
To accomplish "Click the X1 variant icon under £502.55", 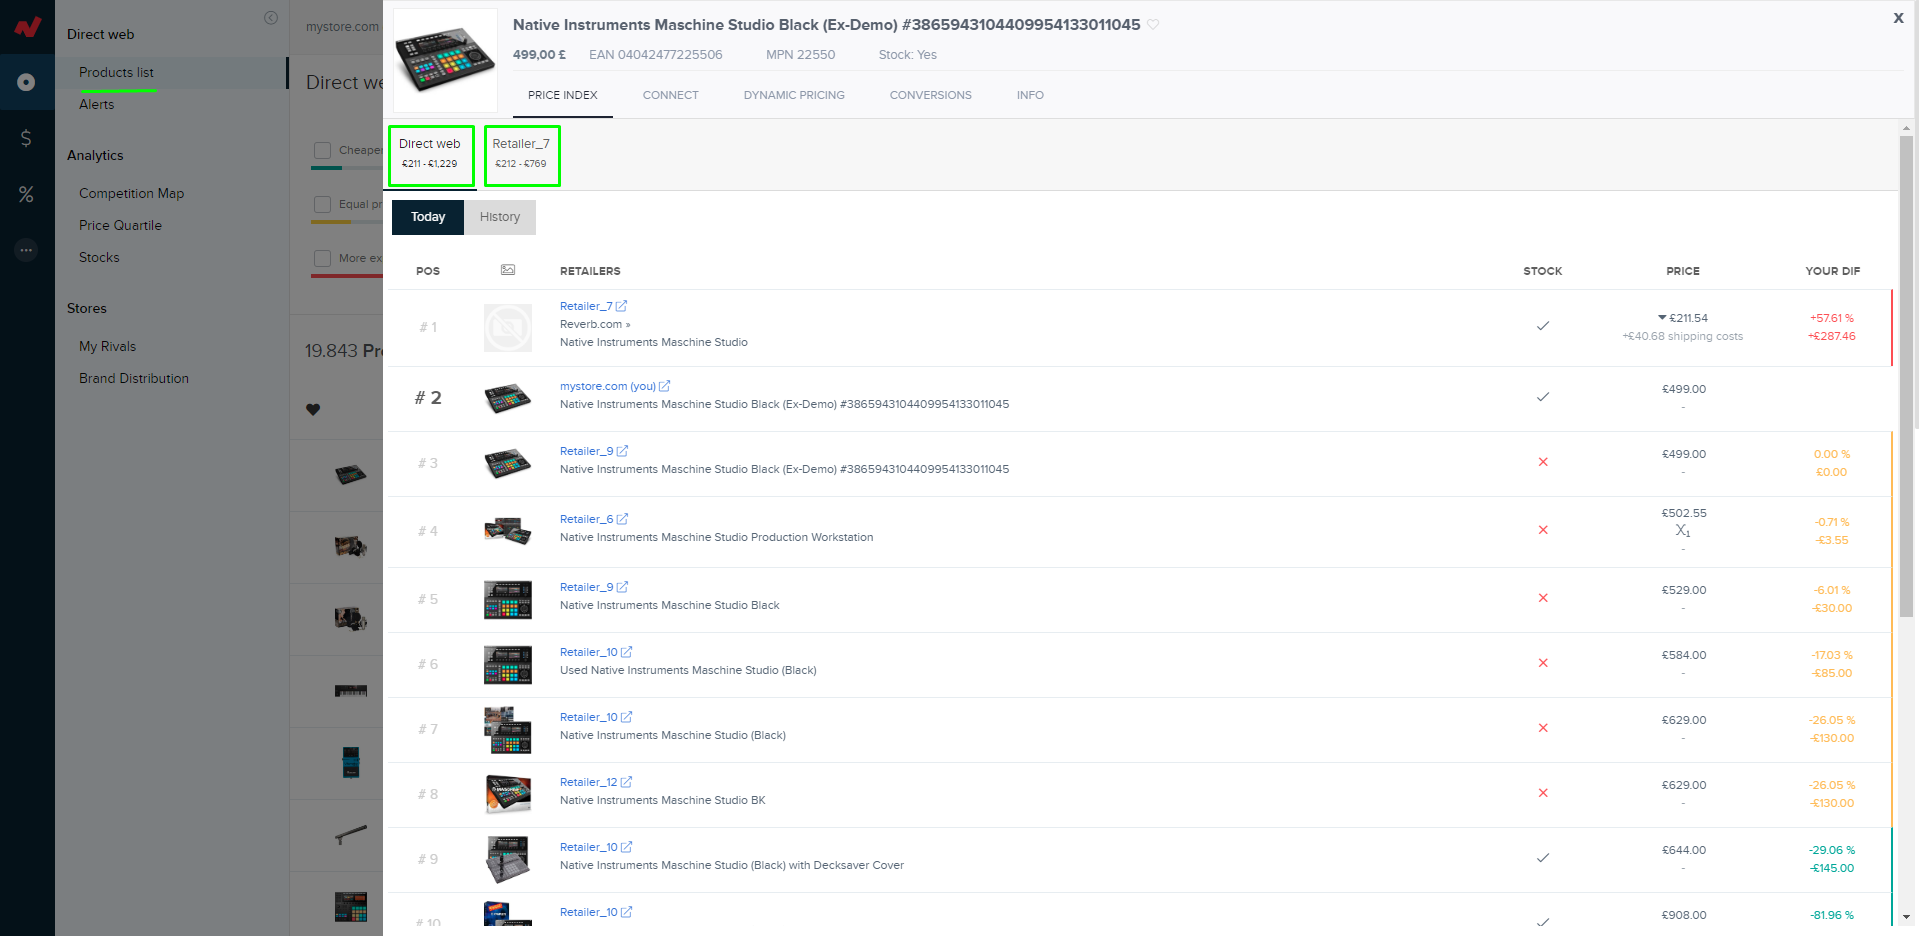I will coord(1683,531).
